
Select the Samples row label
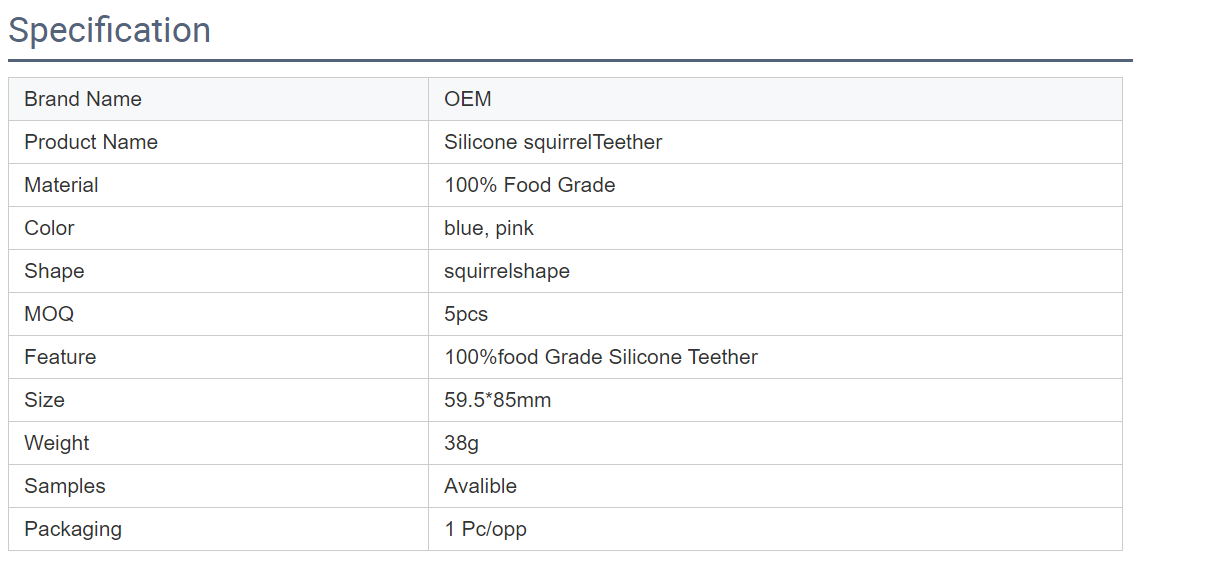pos(65,486)
